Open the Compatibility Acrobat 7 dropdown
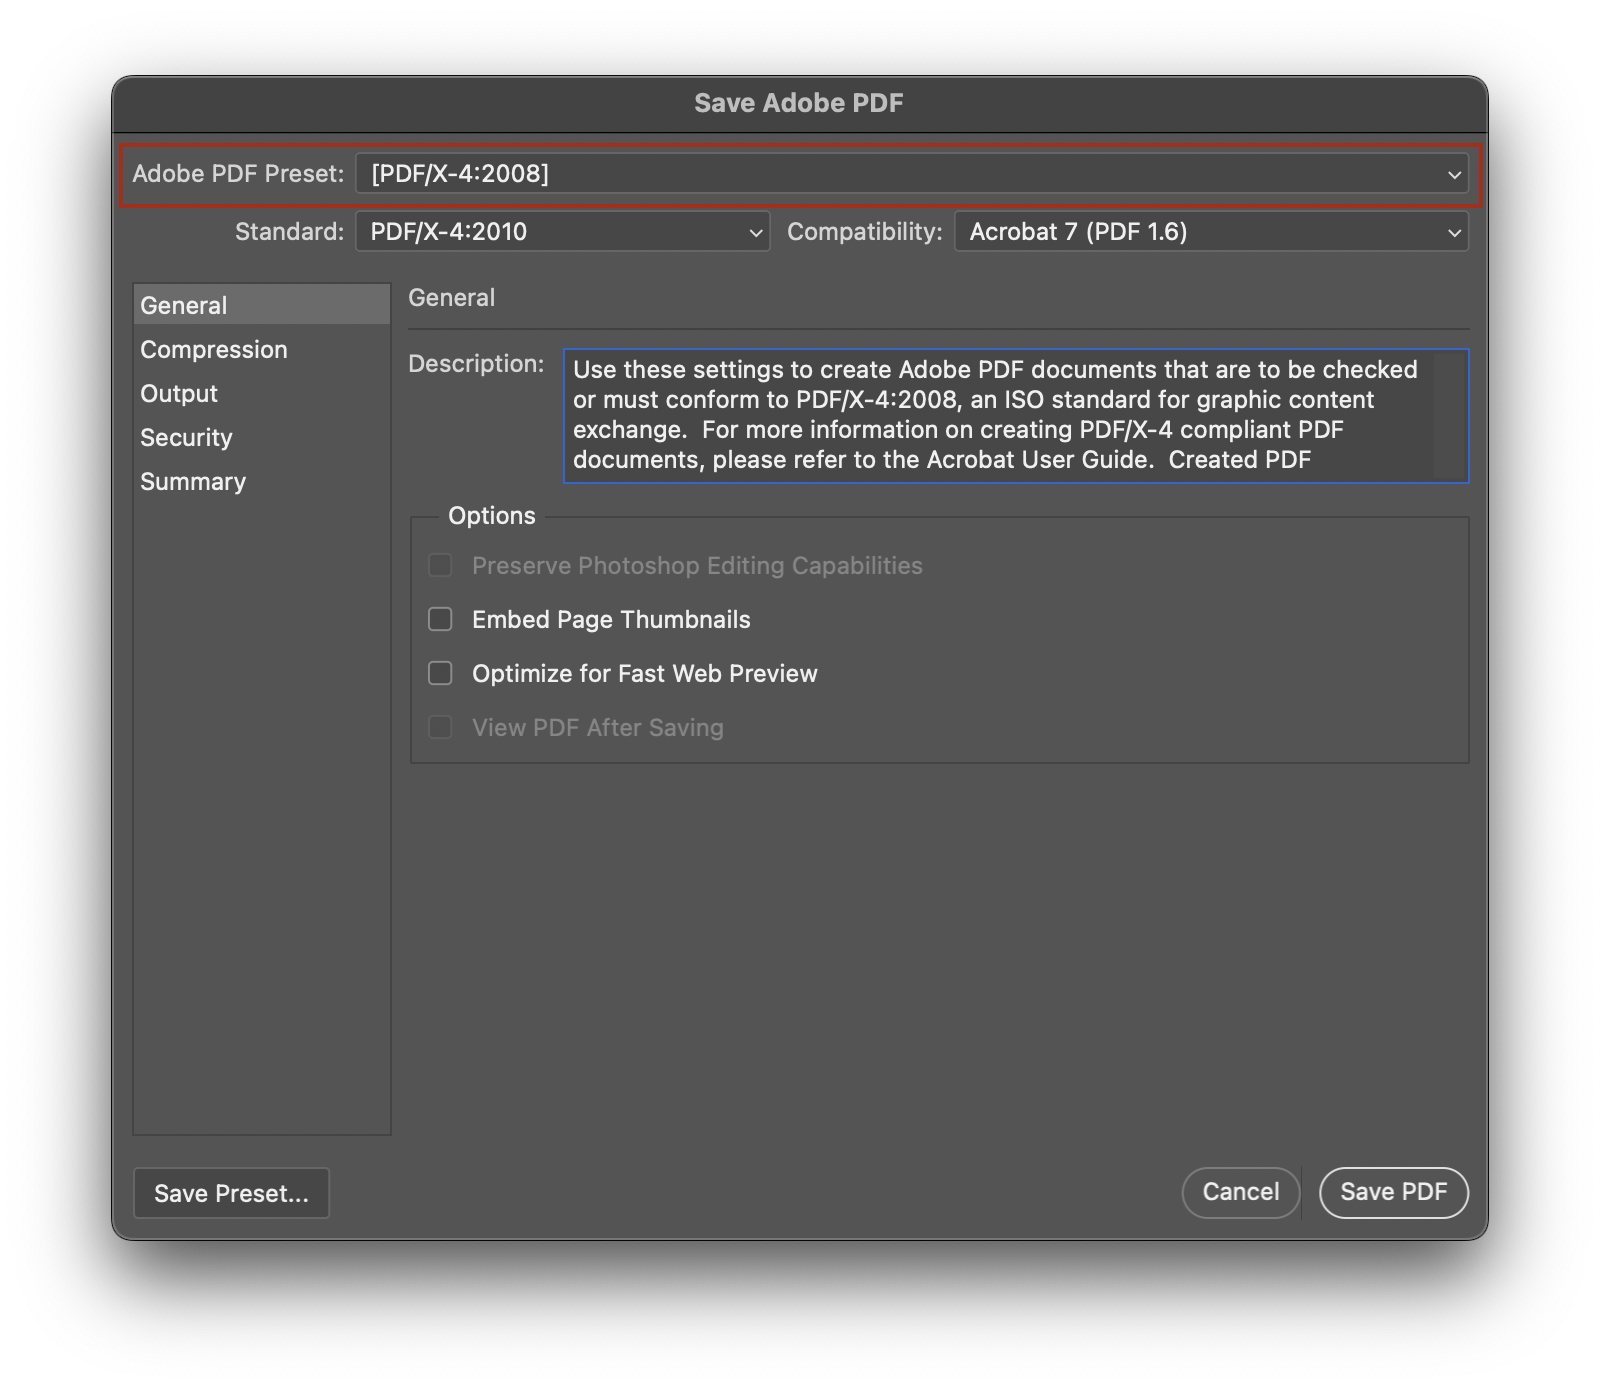Image resolution: width=1600 pixels, height=1388 pixels. (1211, 232)
